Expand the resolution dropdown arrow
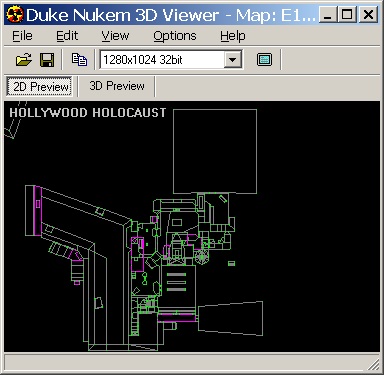 233,60
